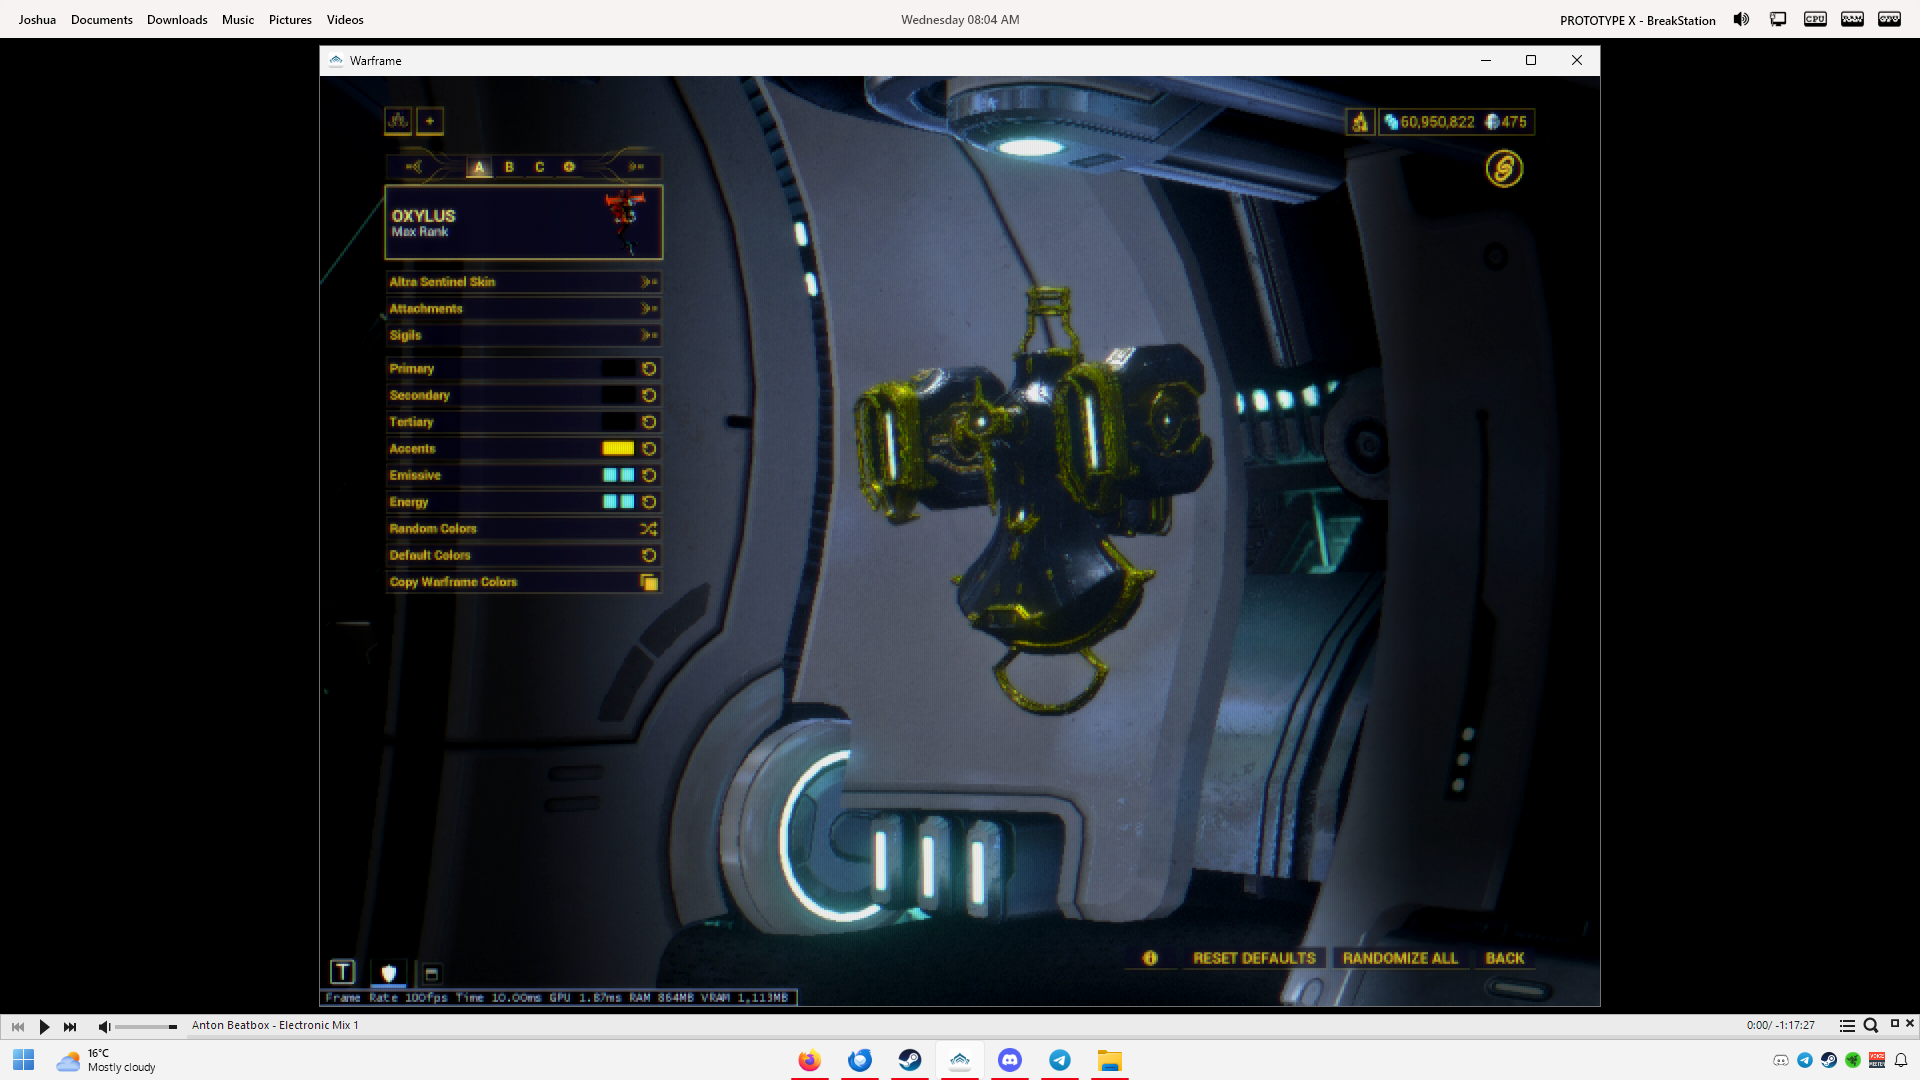
Task: Click the T icon at bottom-left of game
Action: [x=343, y=972]
